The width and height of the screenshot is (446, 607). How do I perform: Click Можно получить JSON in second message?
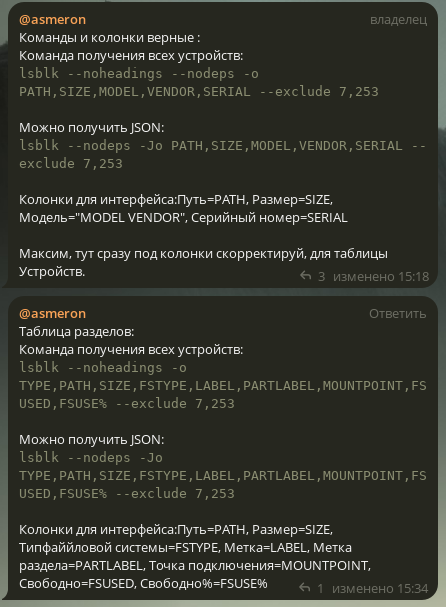pyautogui.click(x=92, y=440)
